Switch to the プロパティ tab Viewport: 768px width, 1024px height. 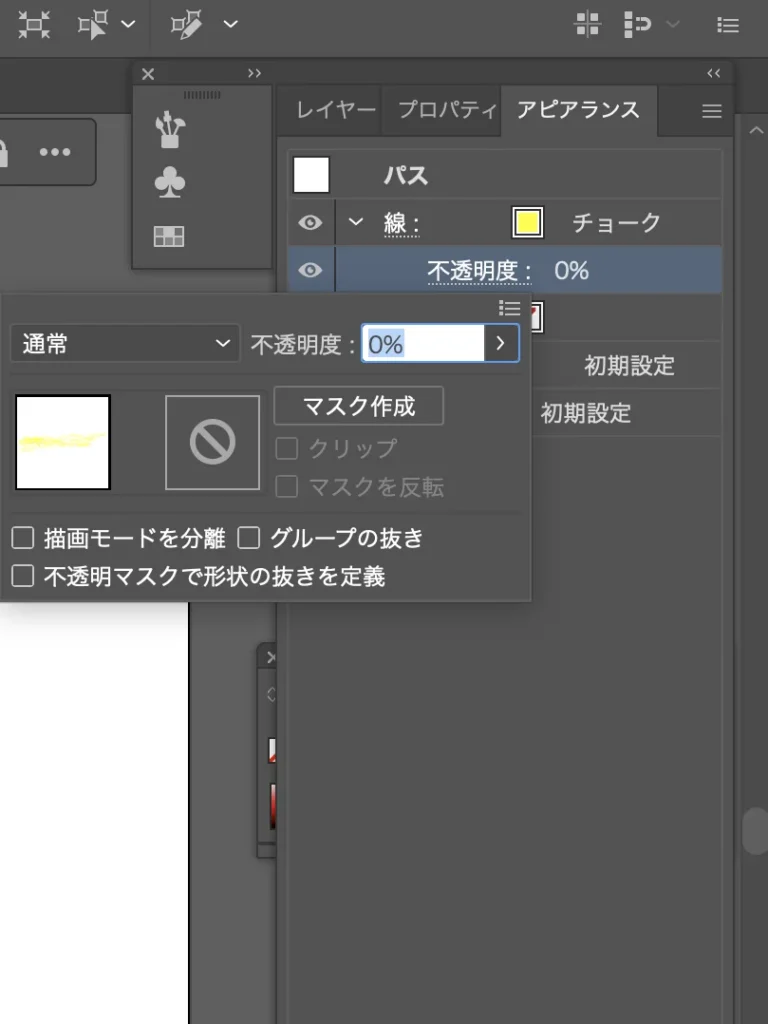coord(446,110)
